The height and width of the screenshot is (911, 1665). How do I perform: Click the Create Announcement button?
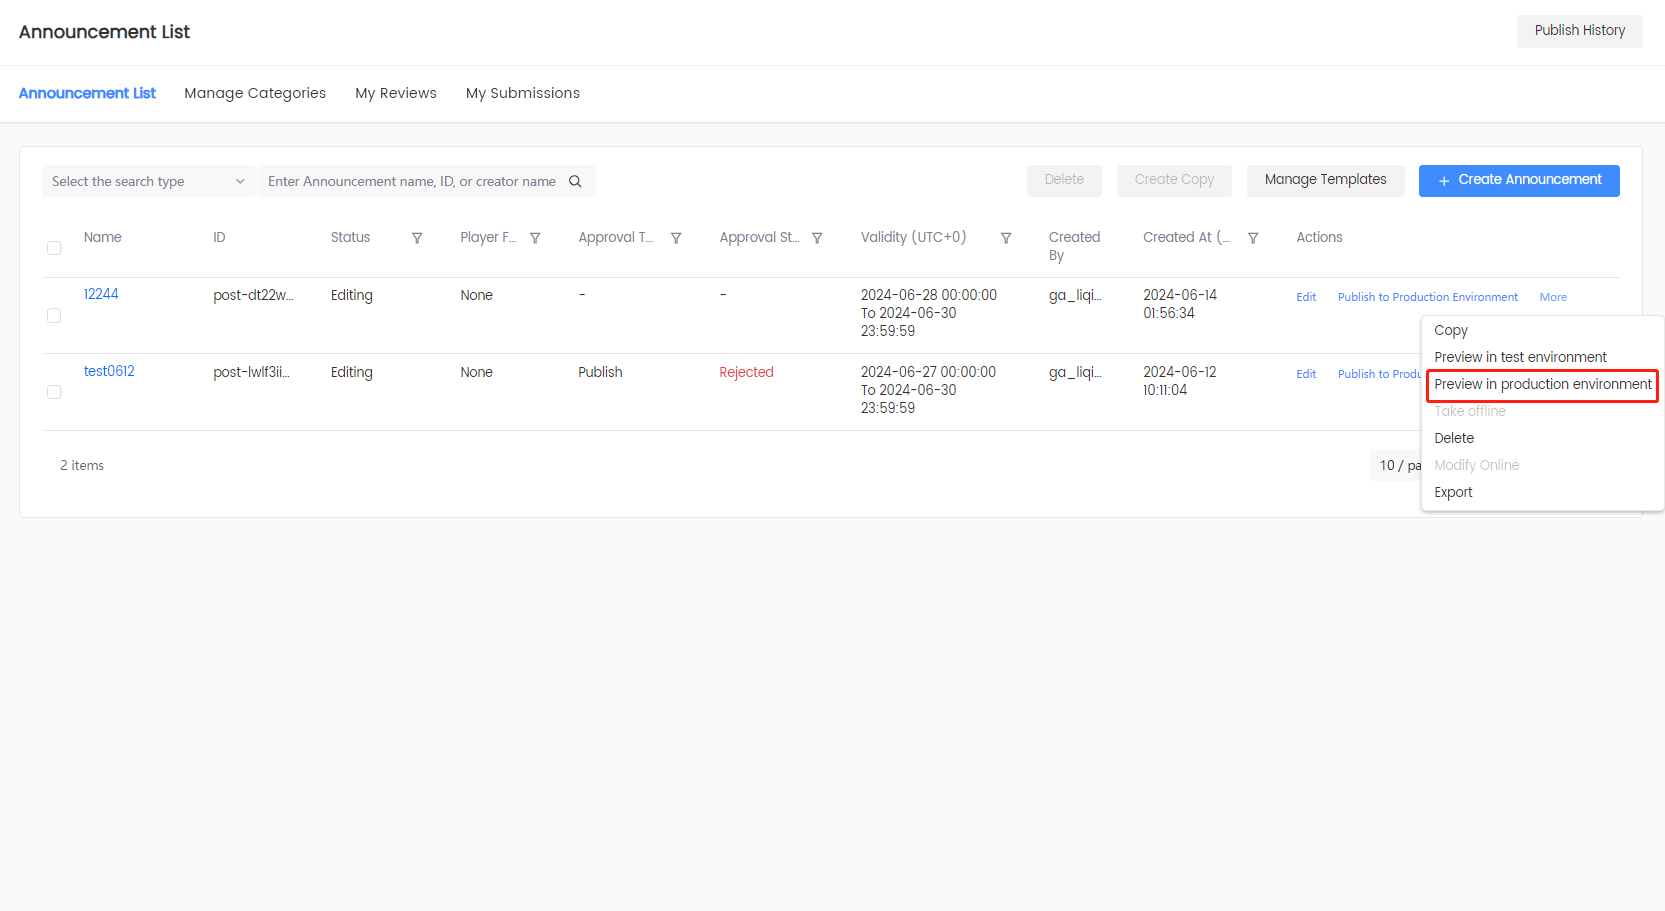coord(1518,180)
